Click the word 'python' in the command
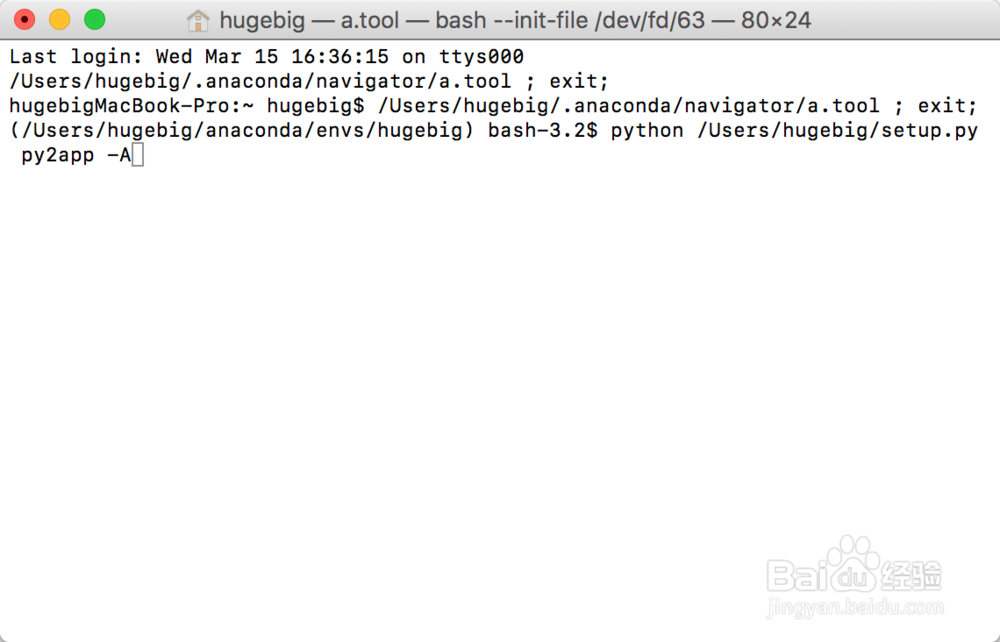The width and height of the screenshot is (1000, 642). click(647, 131)
